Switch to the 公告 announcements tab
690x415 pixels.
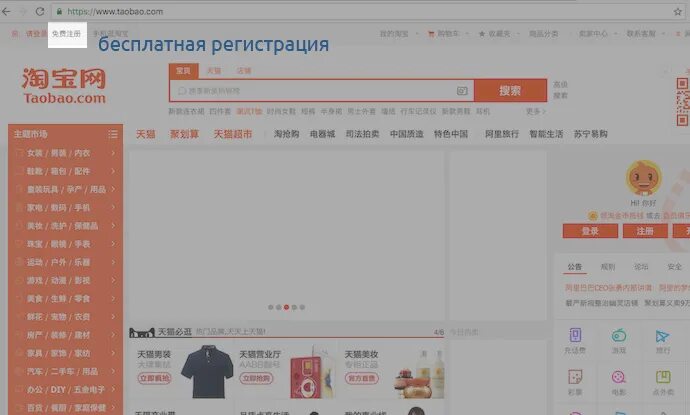pyautogui.click(x=575, y=267)
